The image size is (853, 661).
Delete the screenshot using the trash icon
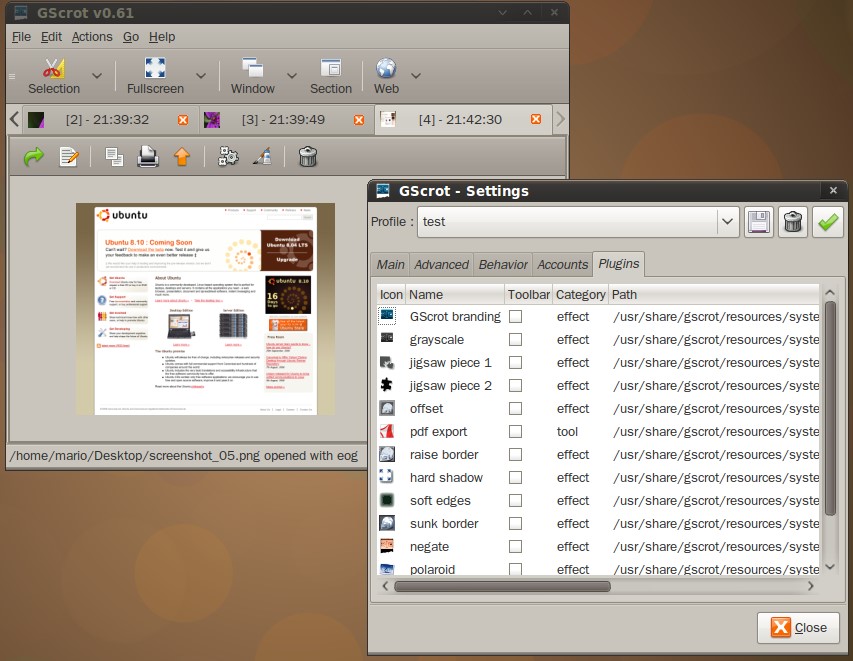coord(308,156)
